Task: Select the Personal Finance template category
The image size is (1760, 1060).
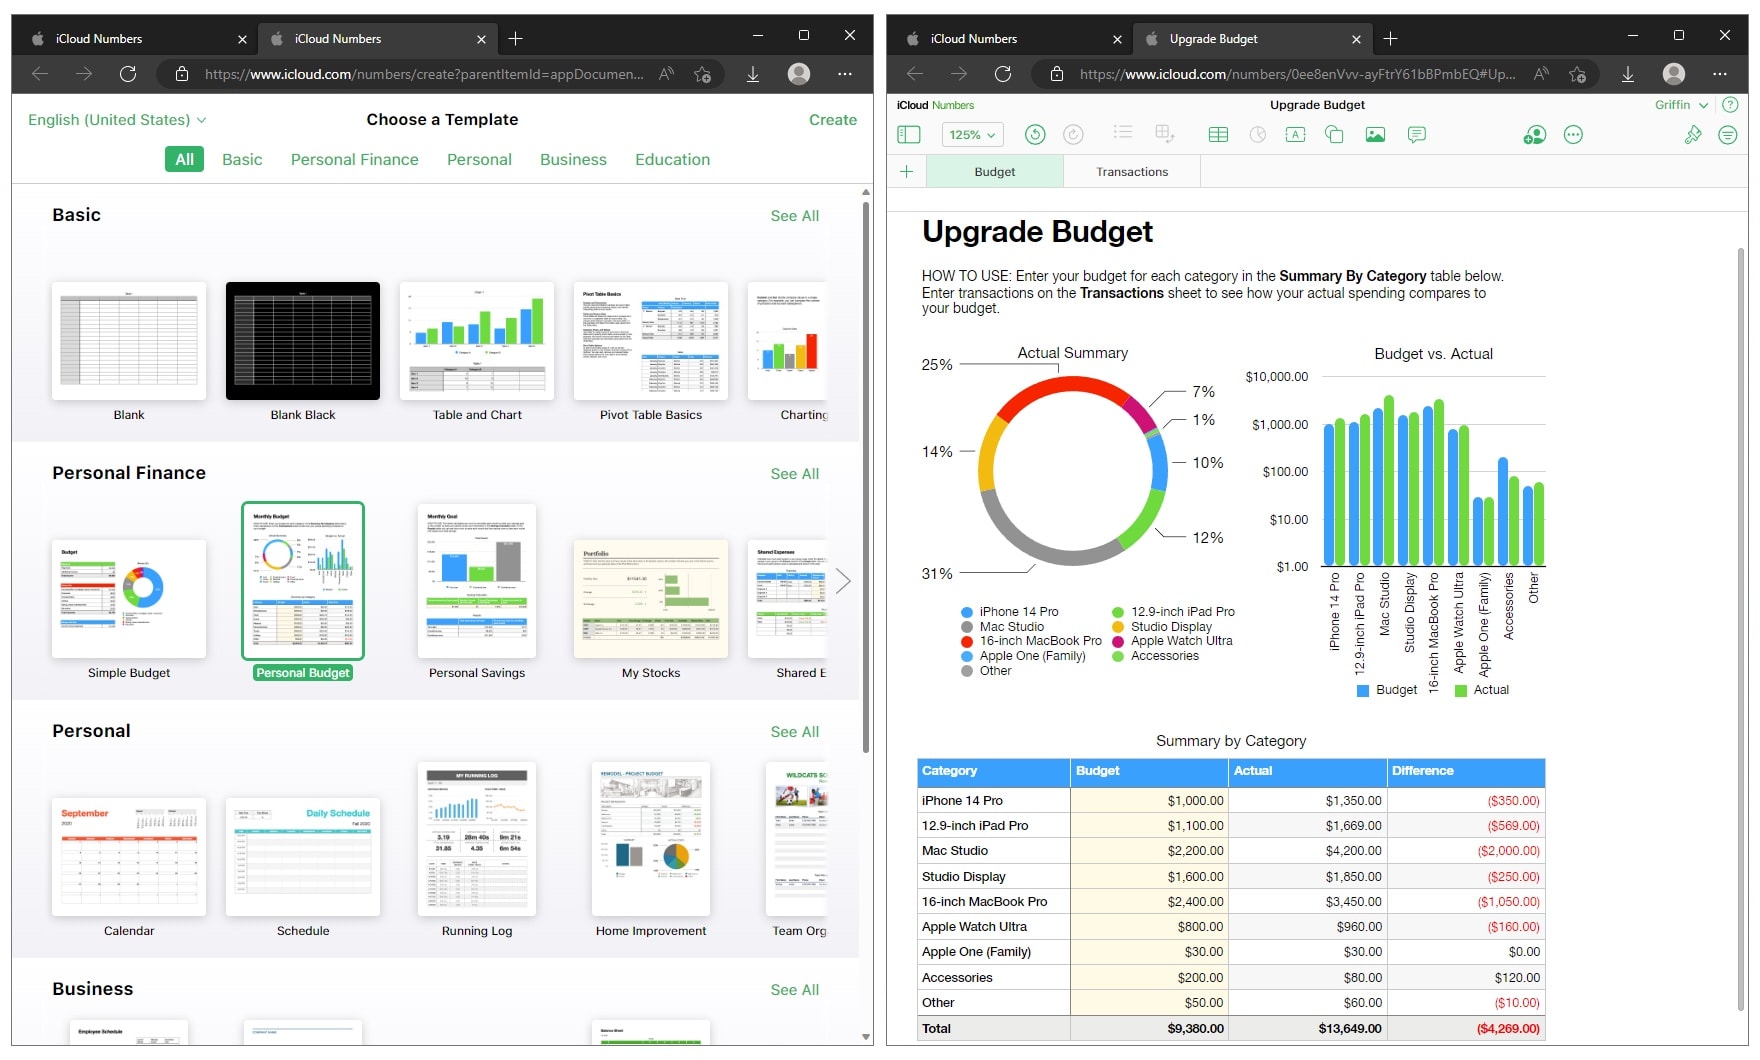Action: (x=354, y=160)
